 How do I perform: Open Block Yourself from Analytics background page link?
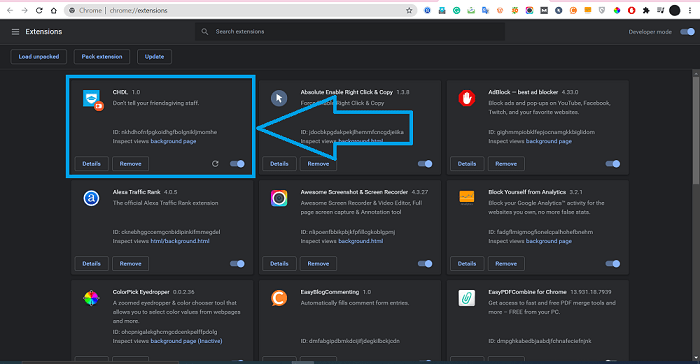point(549,241)
